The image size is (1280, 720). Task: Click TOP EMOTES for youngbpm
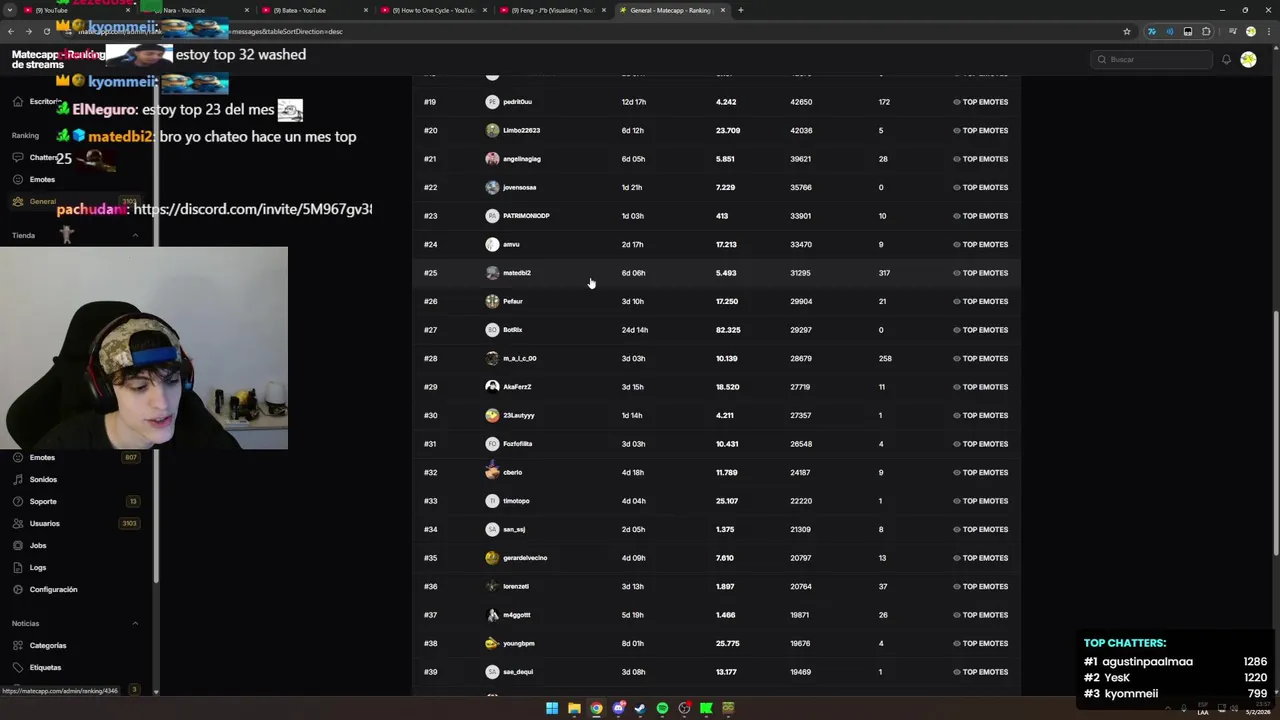[x=980, y=643]
